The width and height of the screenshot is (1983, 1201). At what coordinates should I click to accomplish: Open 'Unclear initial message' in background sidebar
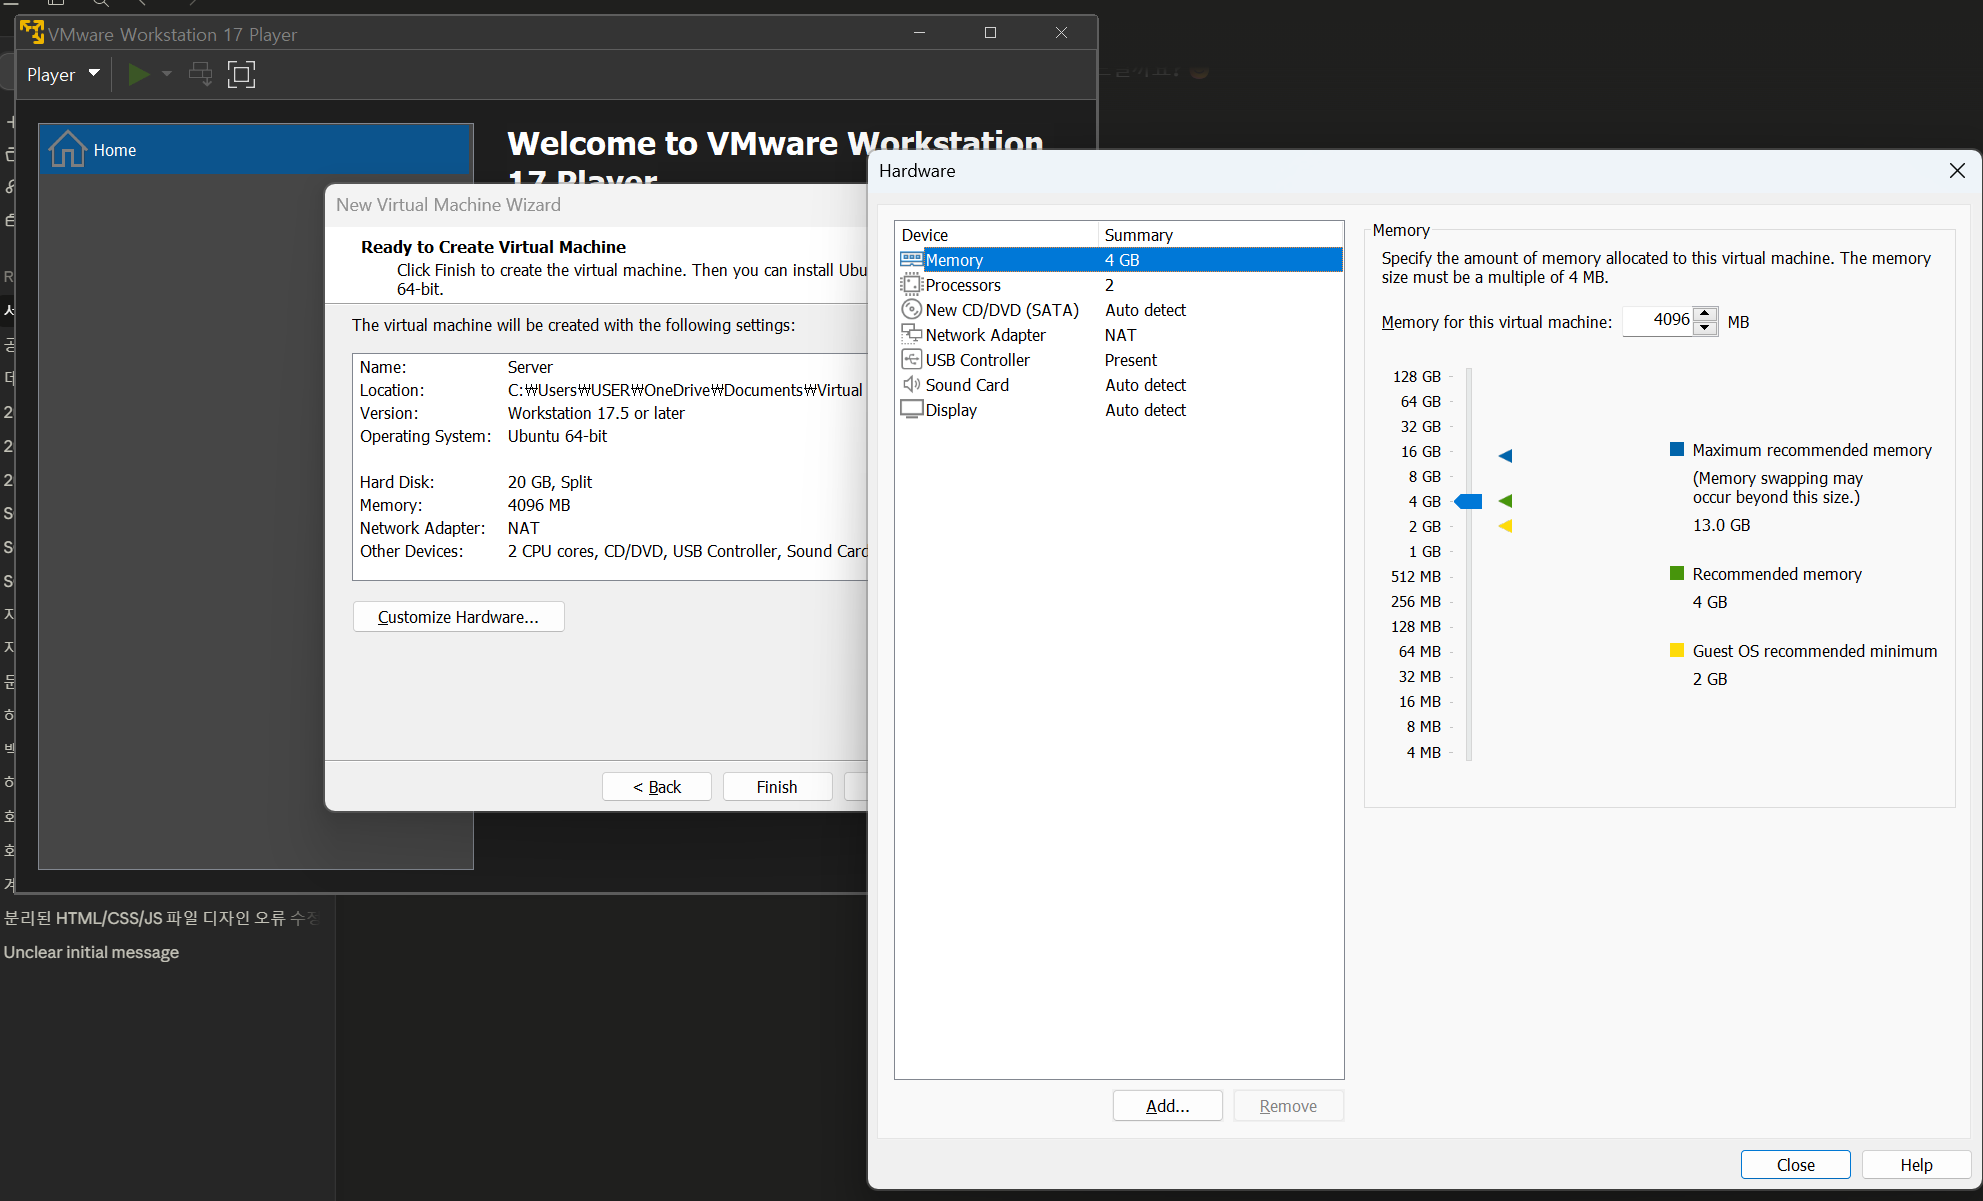(91, 952)
